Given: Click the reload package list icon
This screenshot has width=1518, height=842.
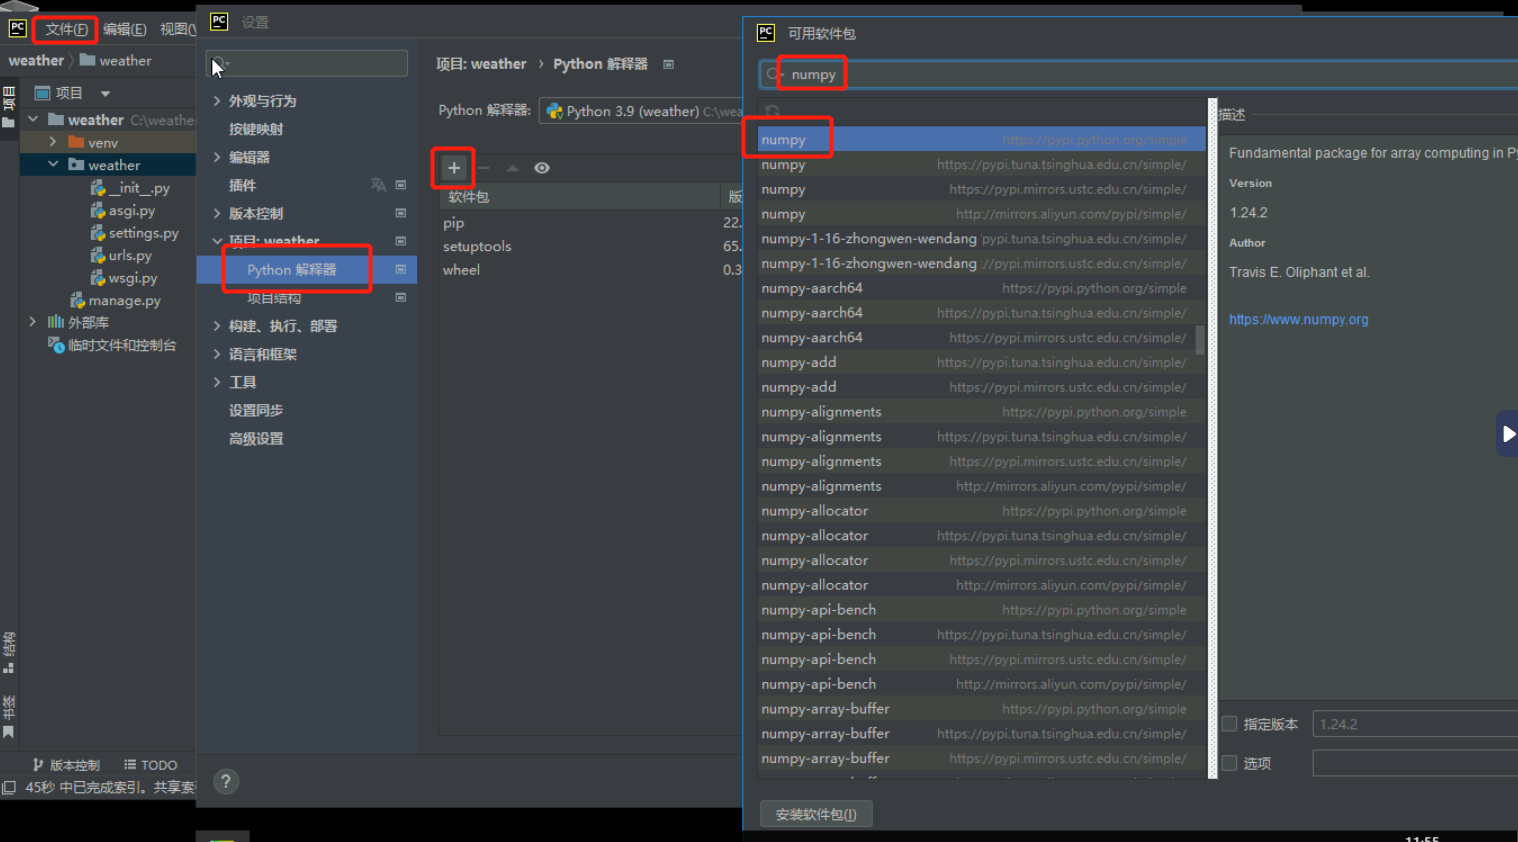Looking at the screenshot, I should point(772,111).
